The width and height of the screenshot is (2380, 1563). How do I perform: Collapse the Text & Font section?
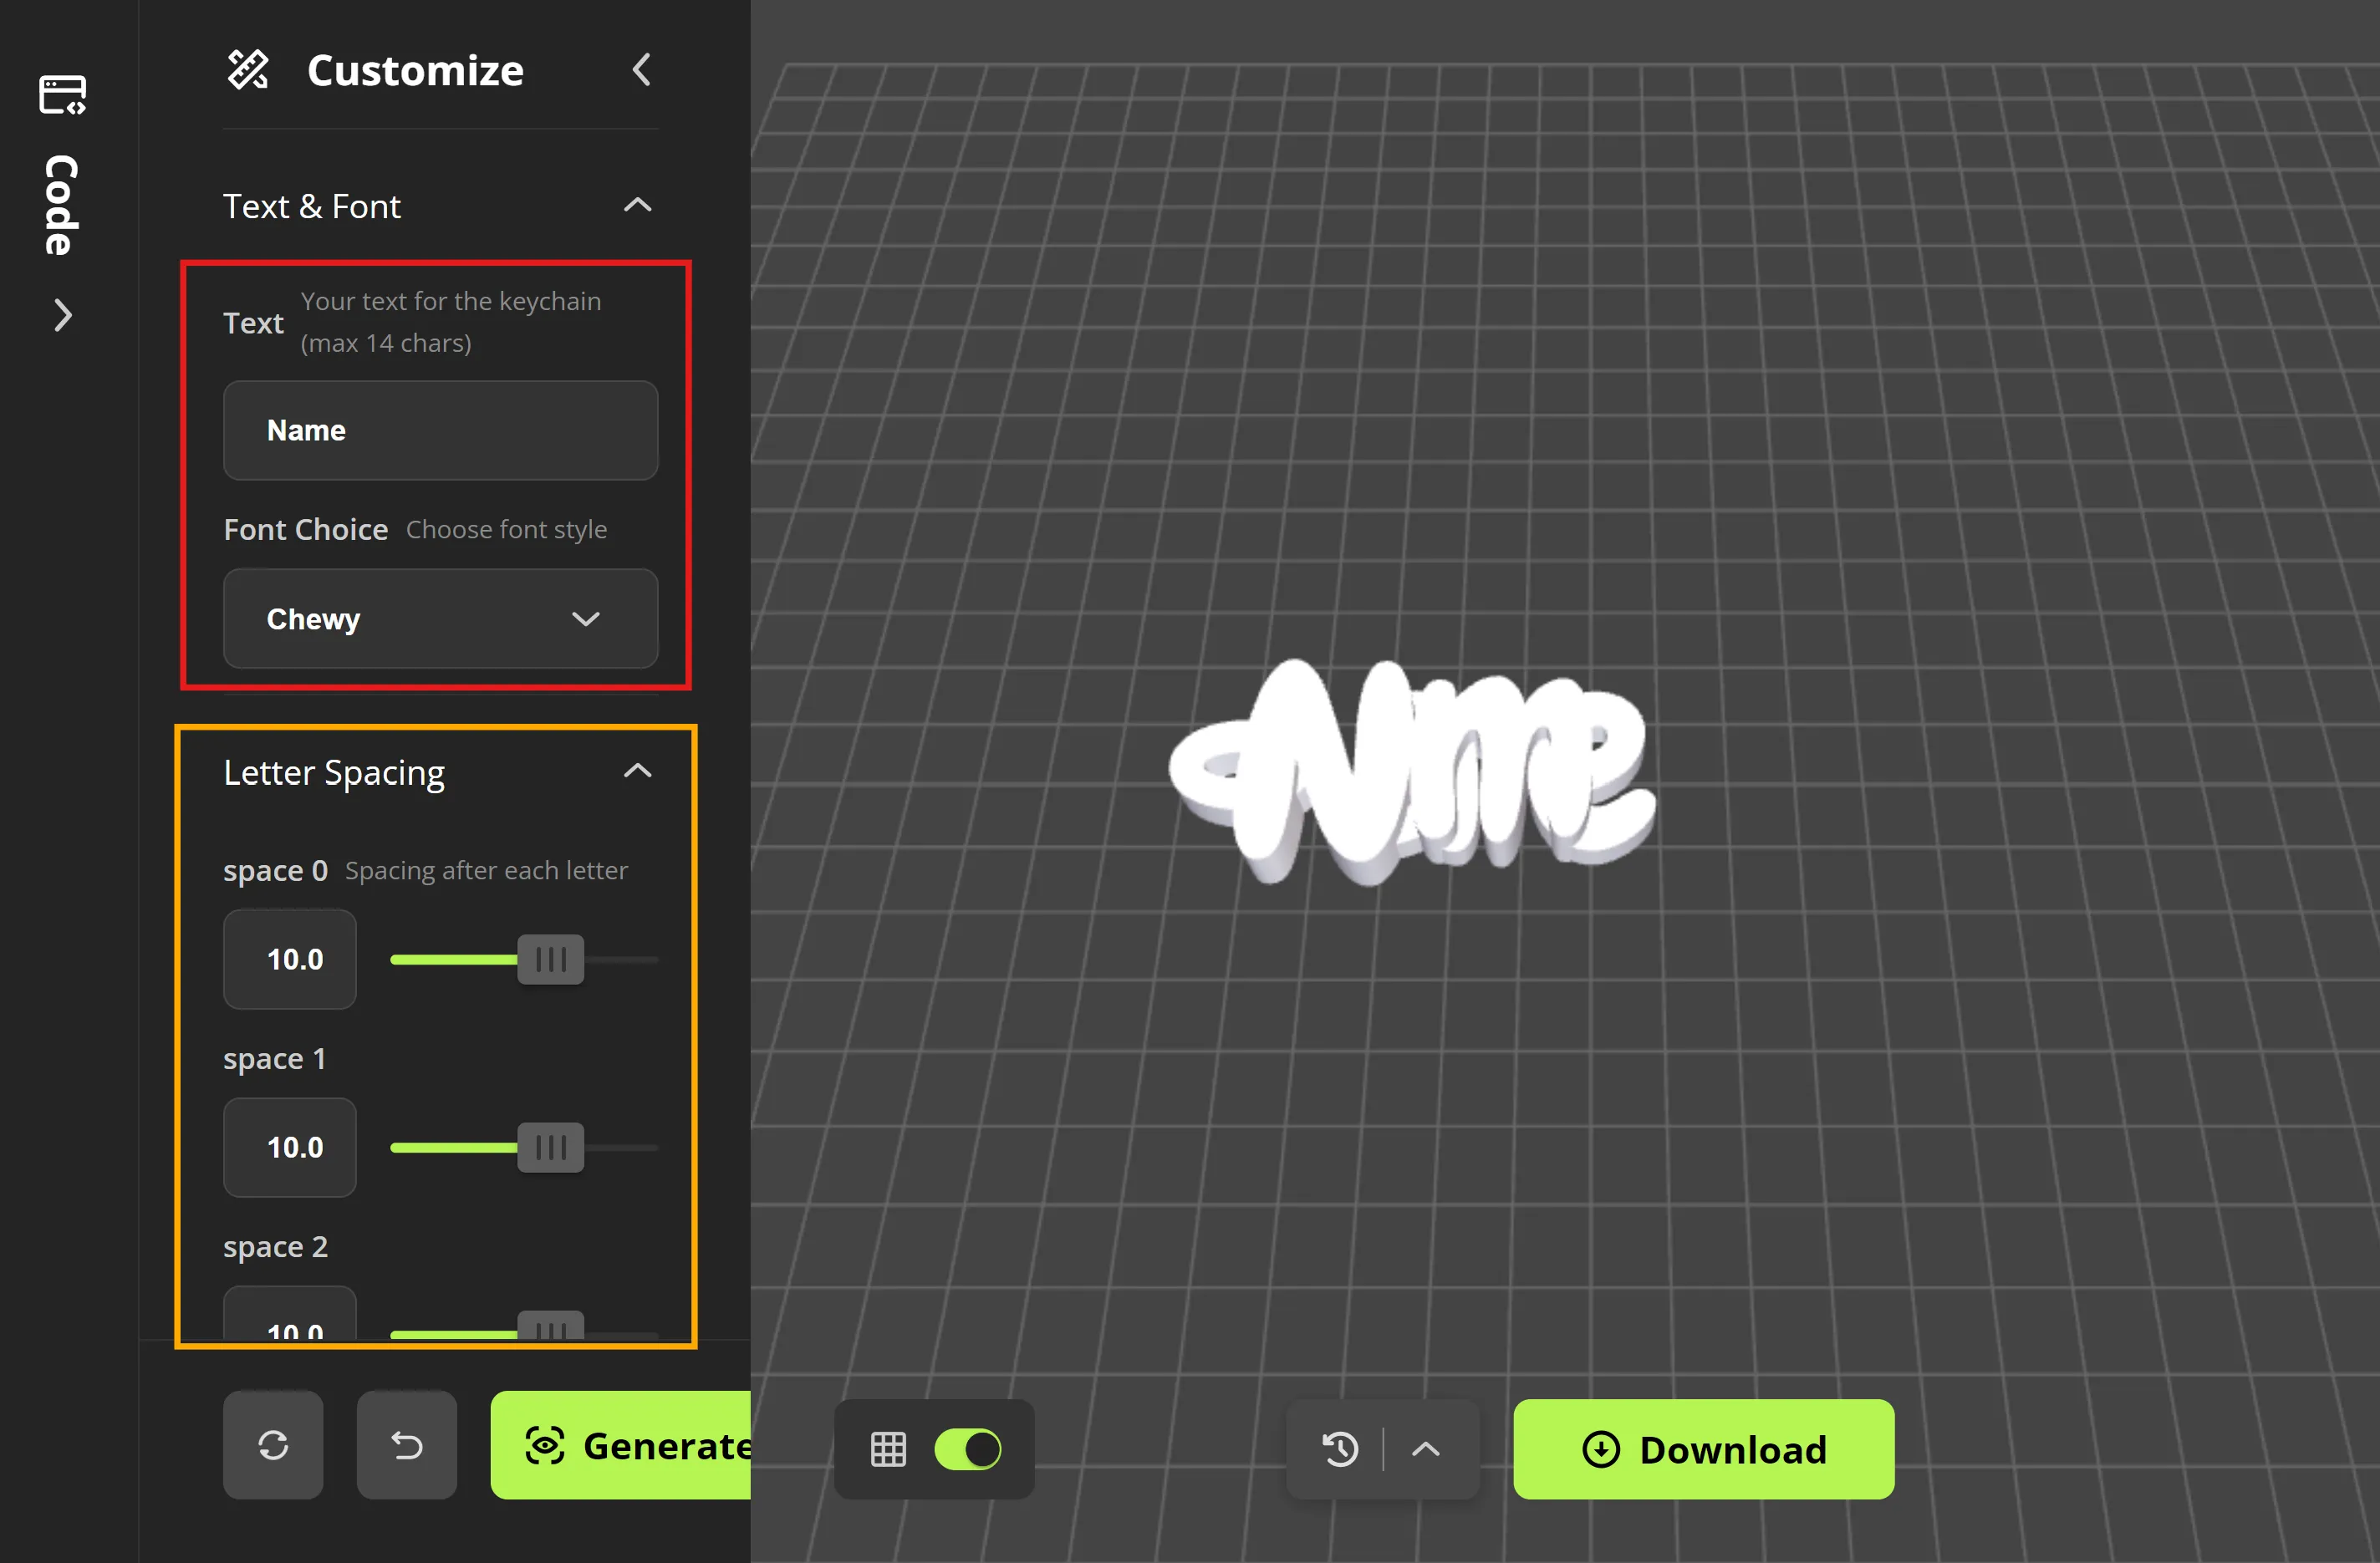pos(637,206)
